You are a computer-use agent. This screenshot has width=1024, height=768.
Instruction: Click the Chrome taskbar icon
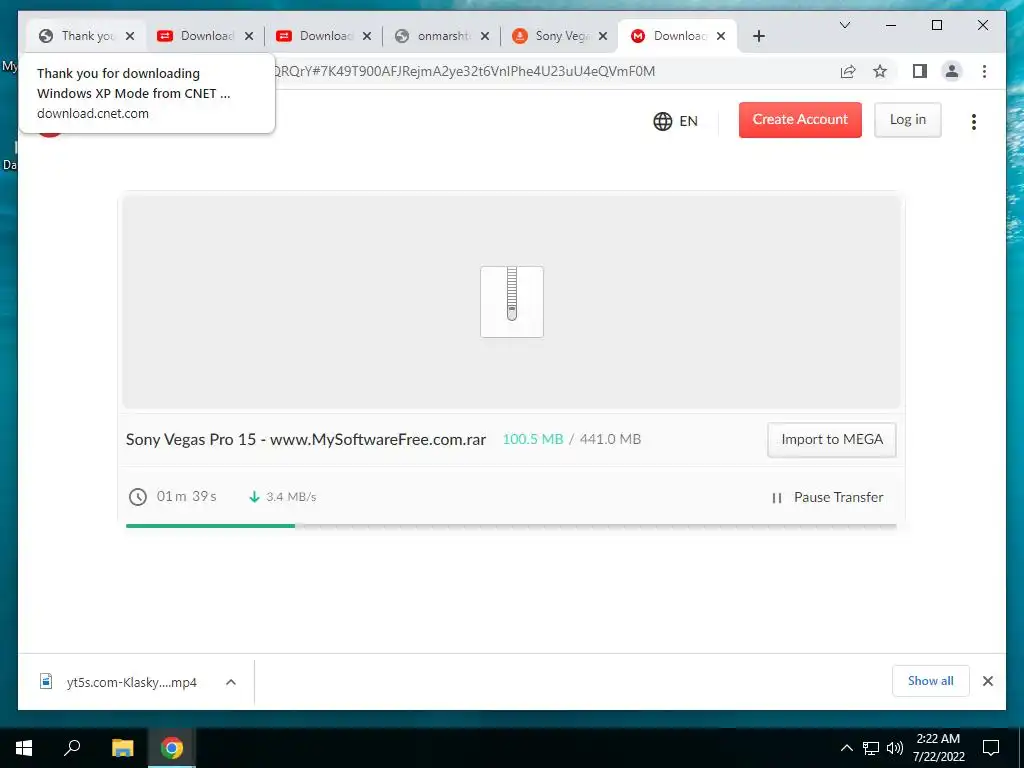pos(172,748)
